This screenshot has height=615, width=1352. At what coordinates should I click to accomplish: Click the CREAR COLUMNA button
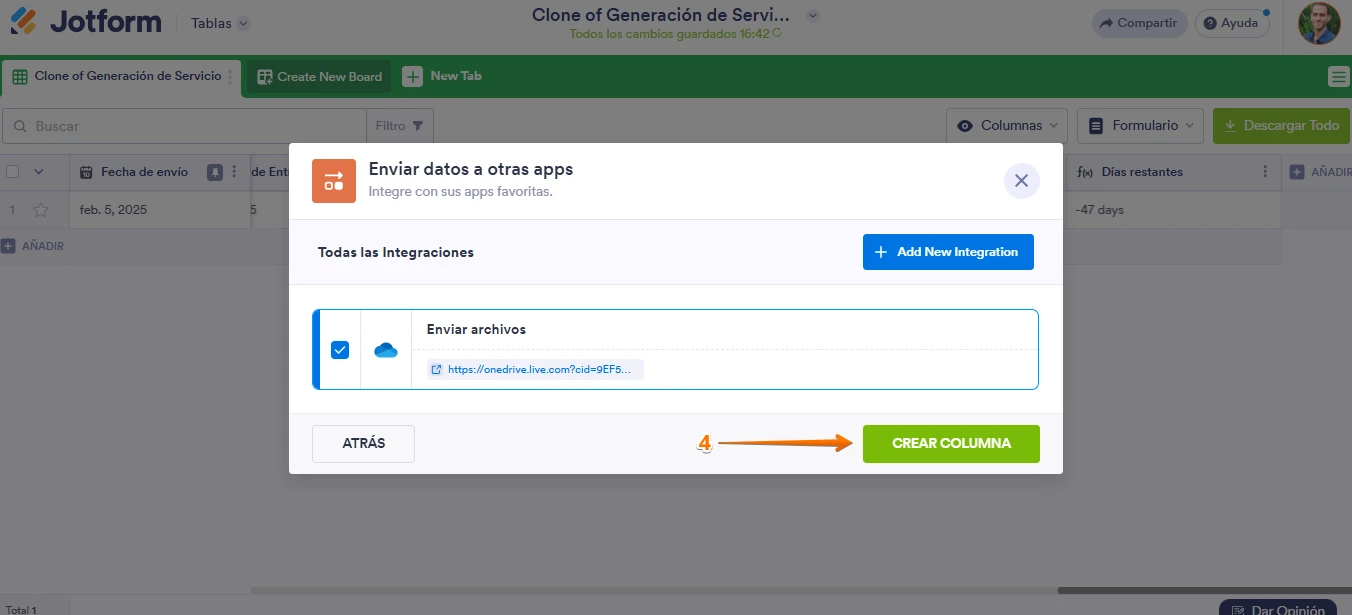point(950,443)
